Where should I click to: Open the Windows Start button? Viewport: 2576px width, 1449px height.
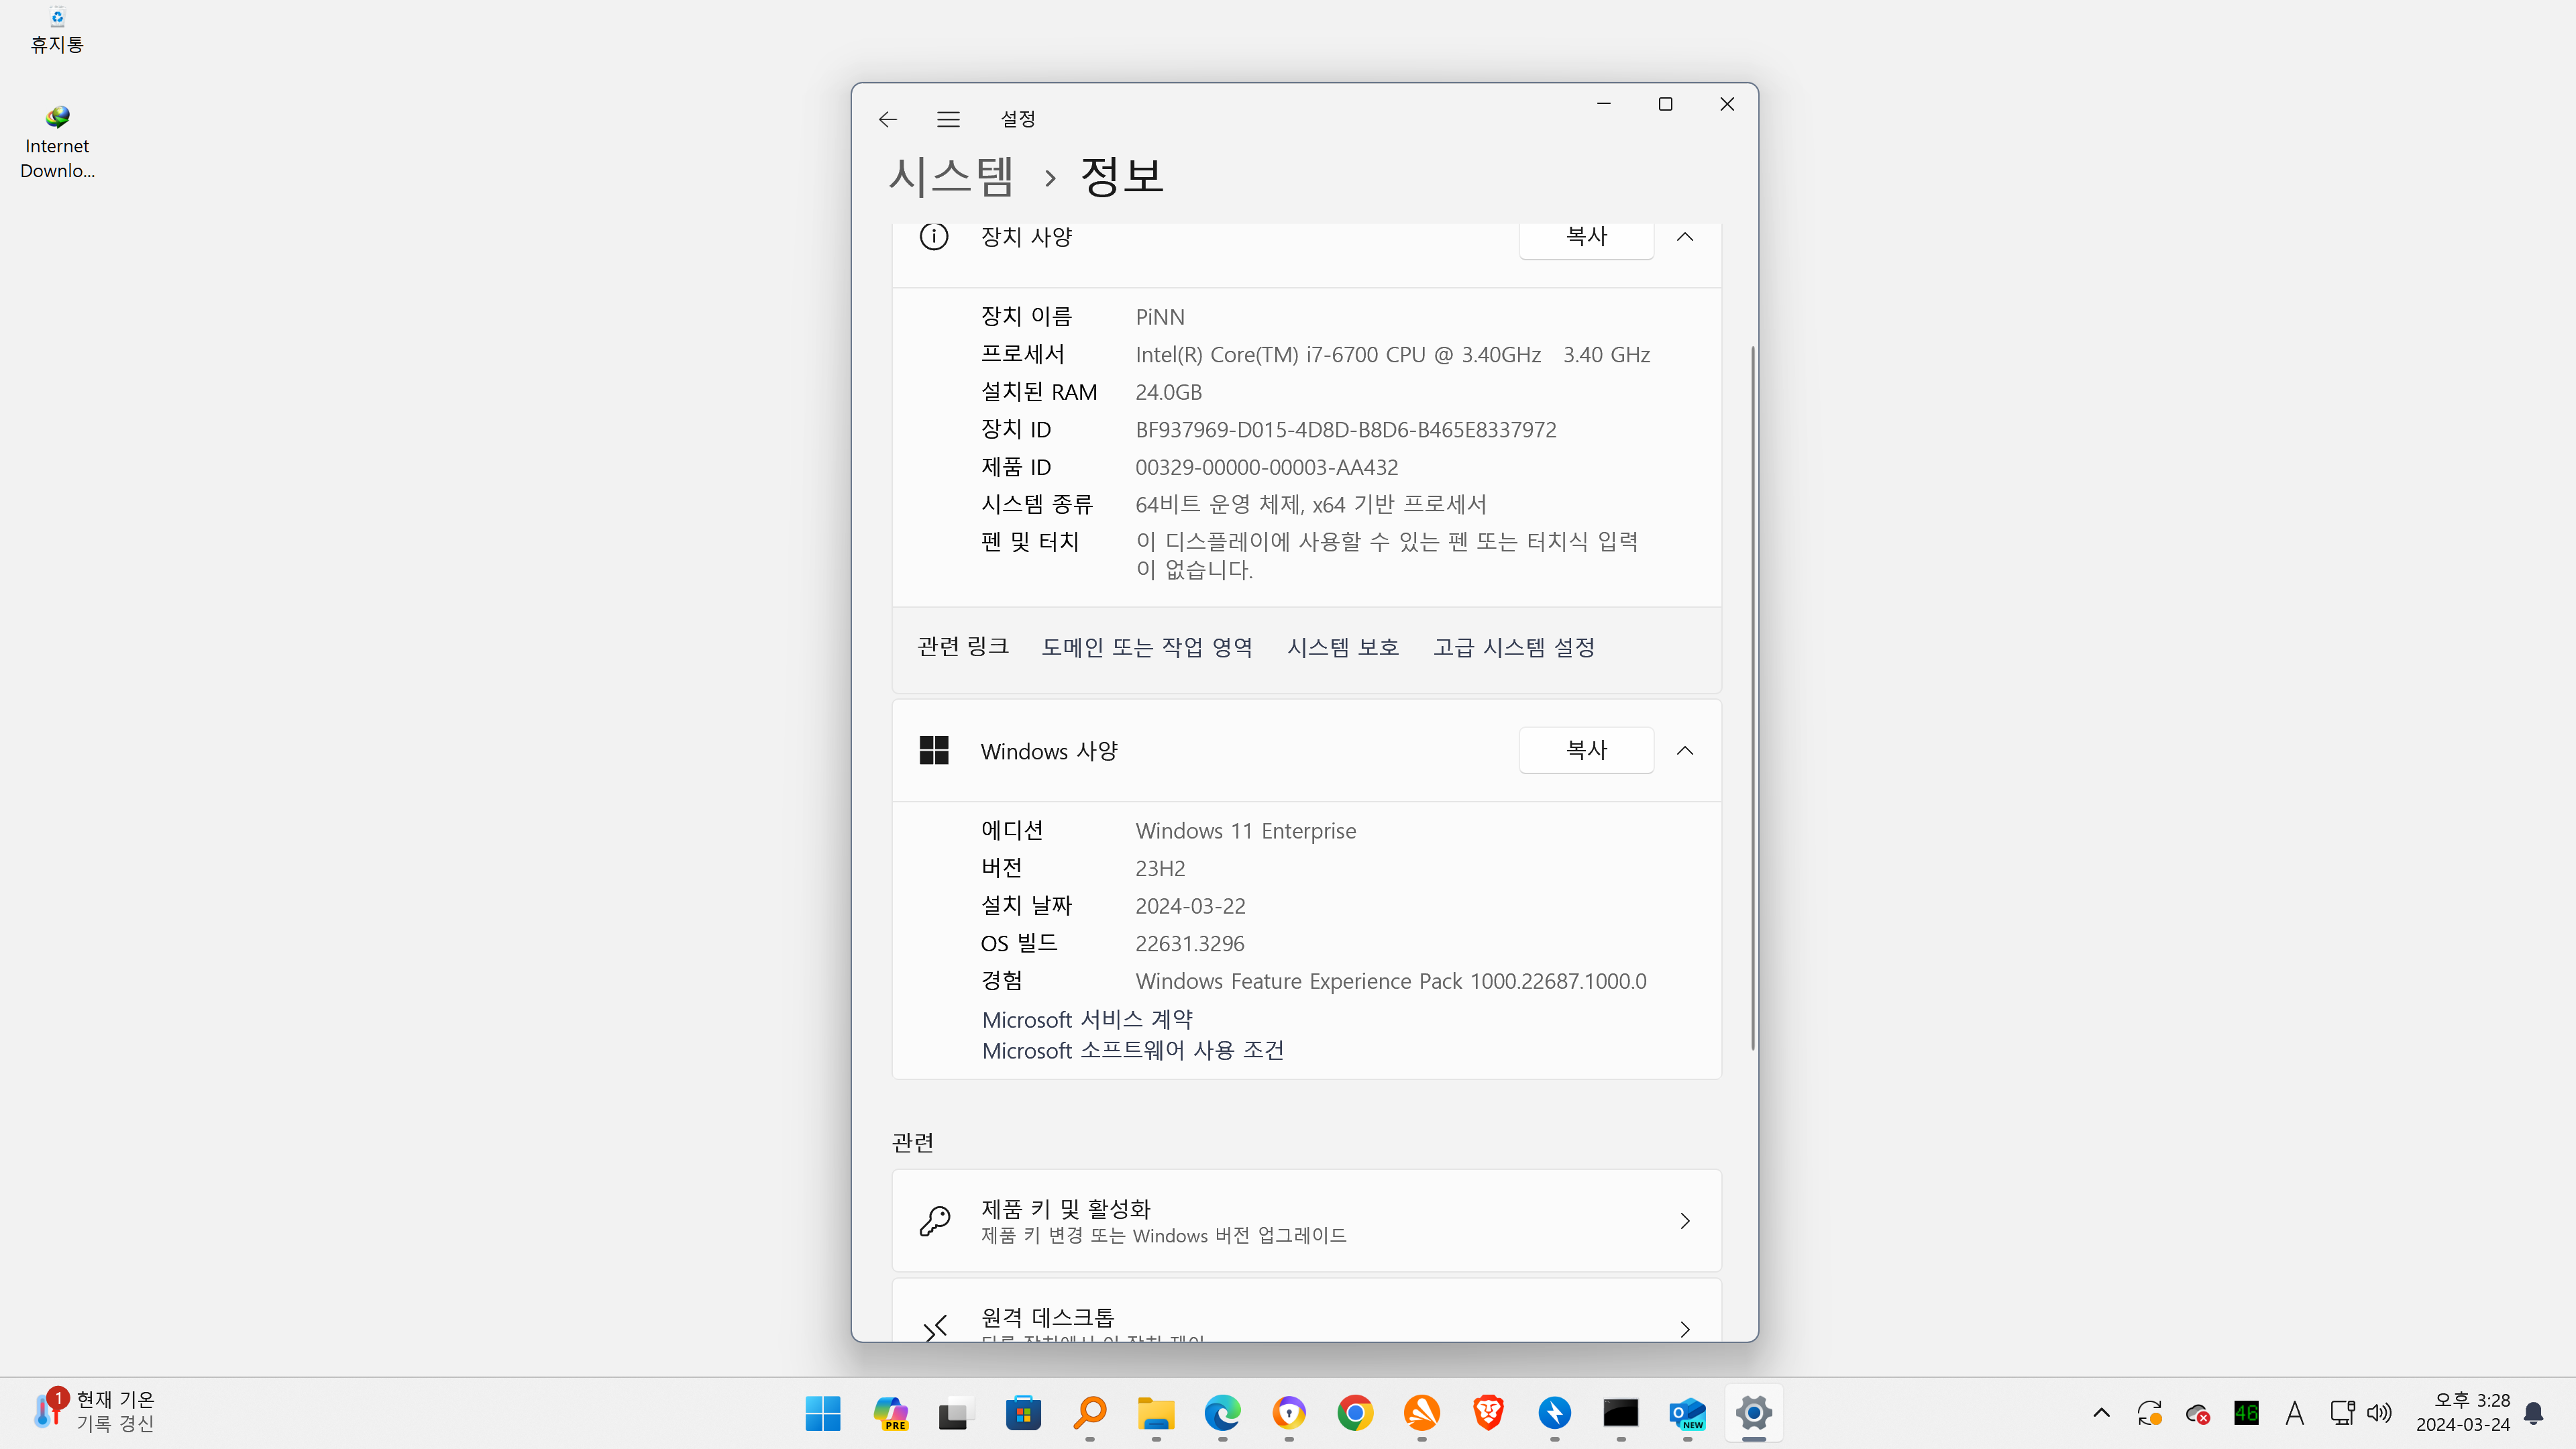(x=822, y=1413)
